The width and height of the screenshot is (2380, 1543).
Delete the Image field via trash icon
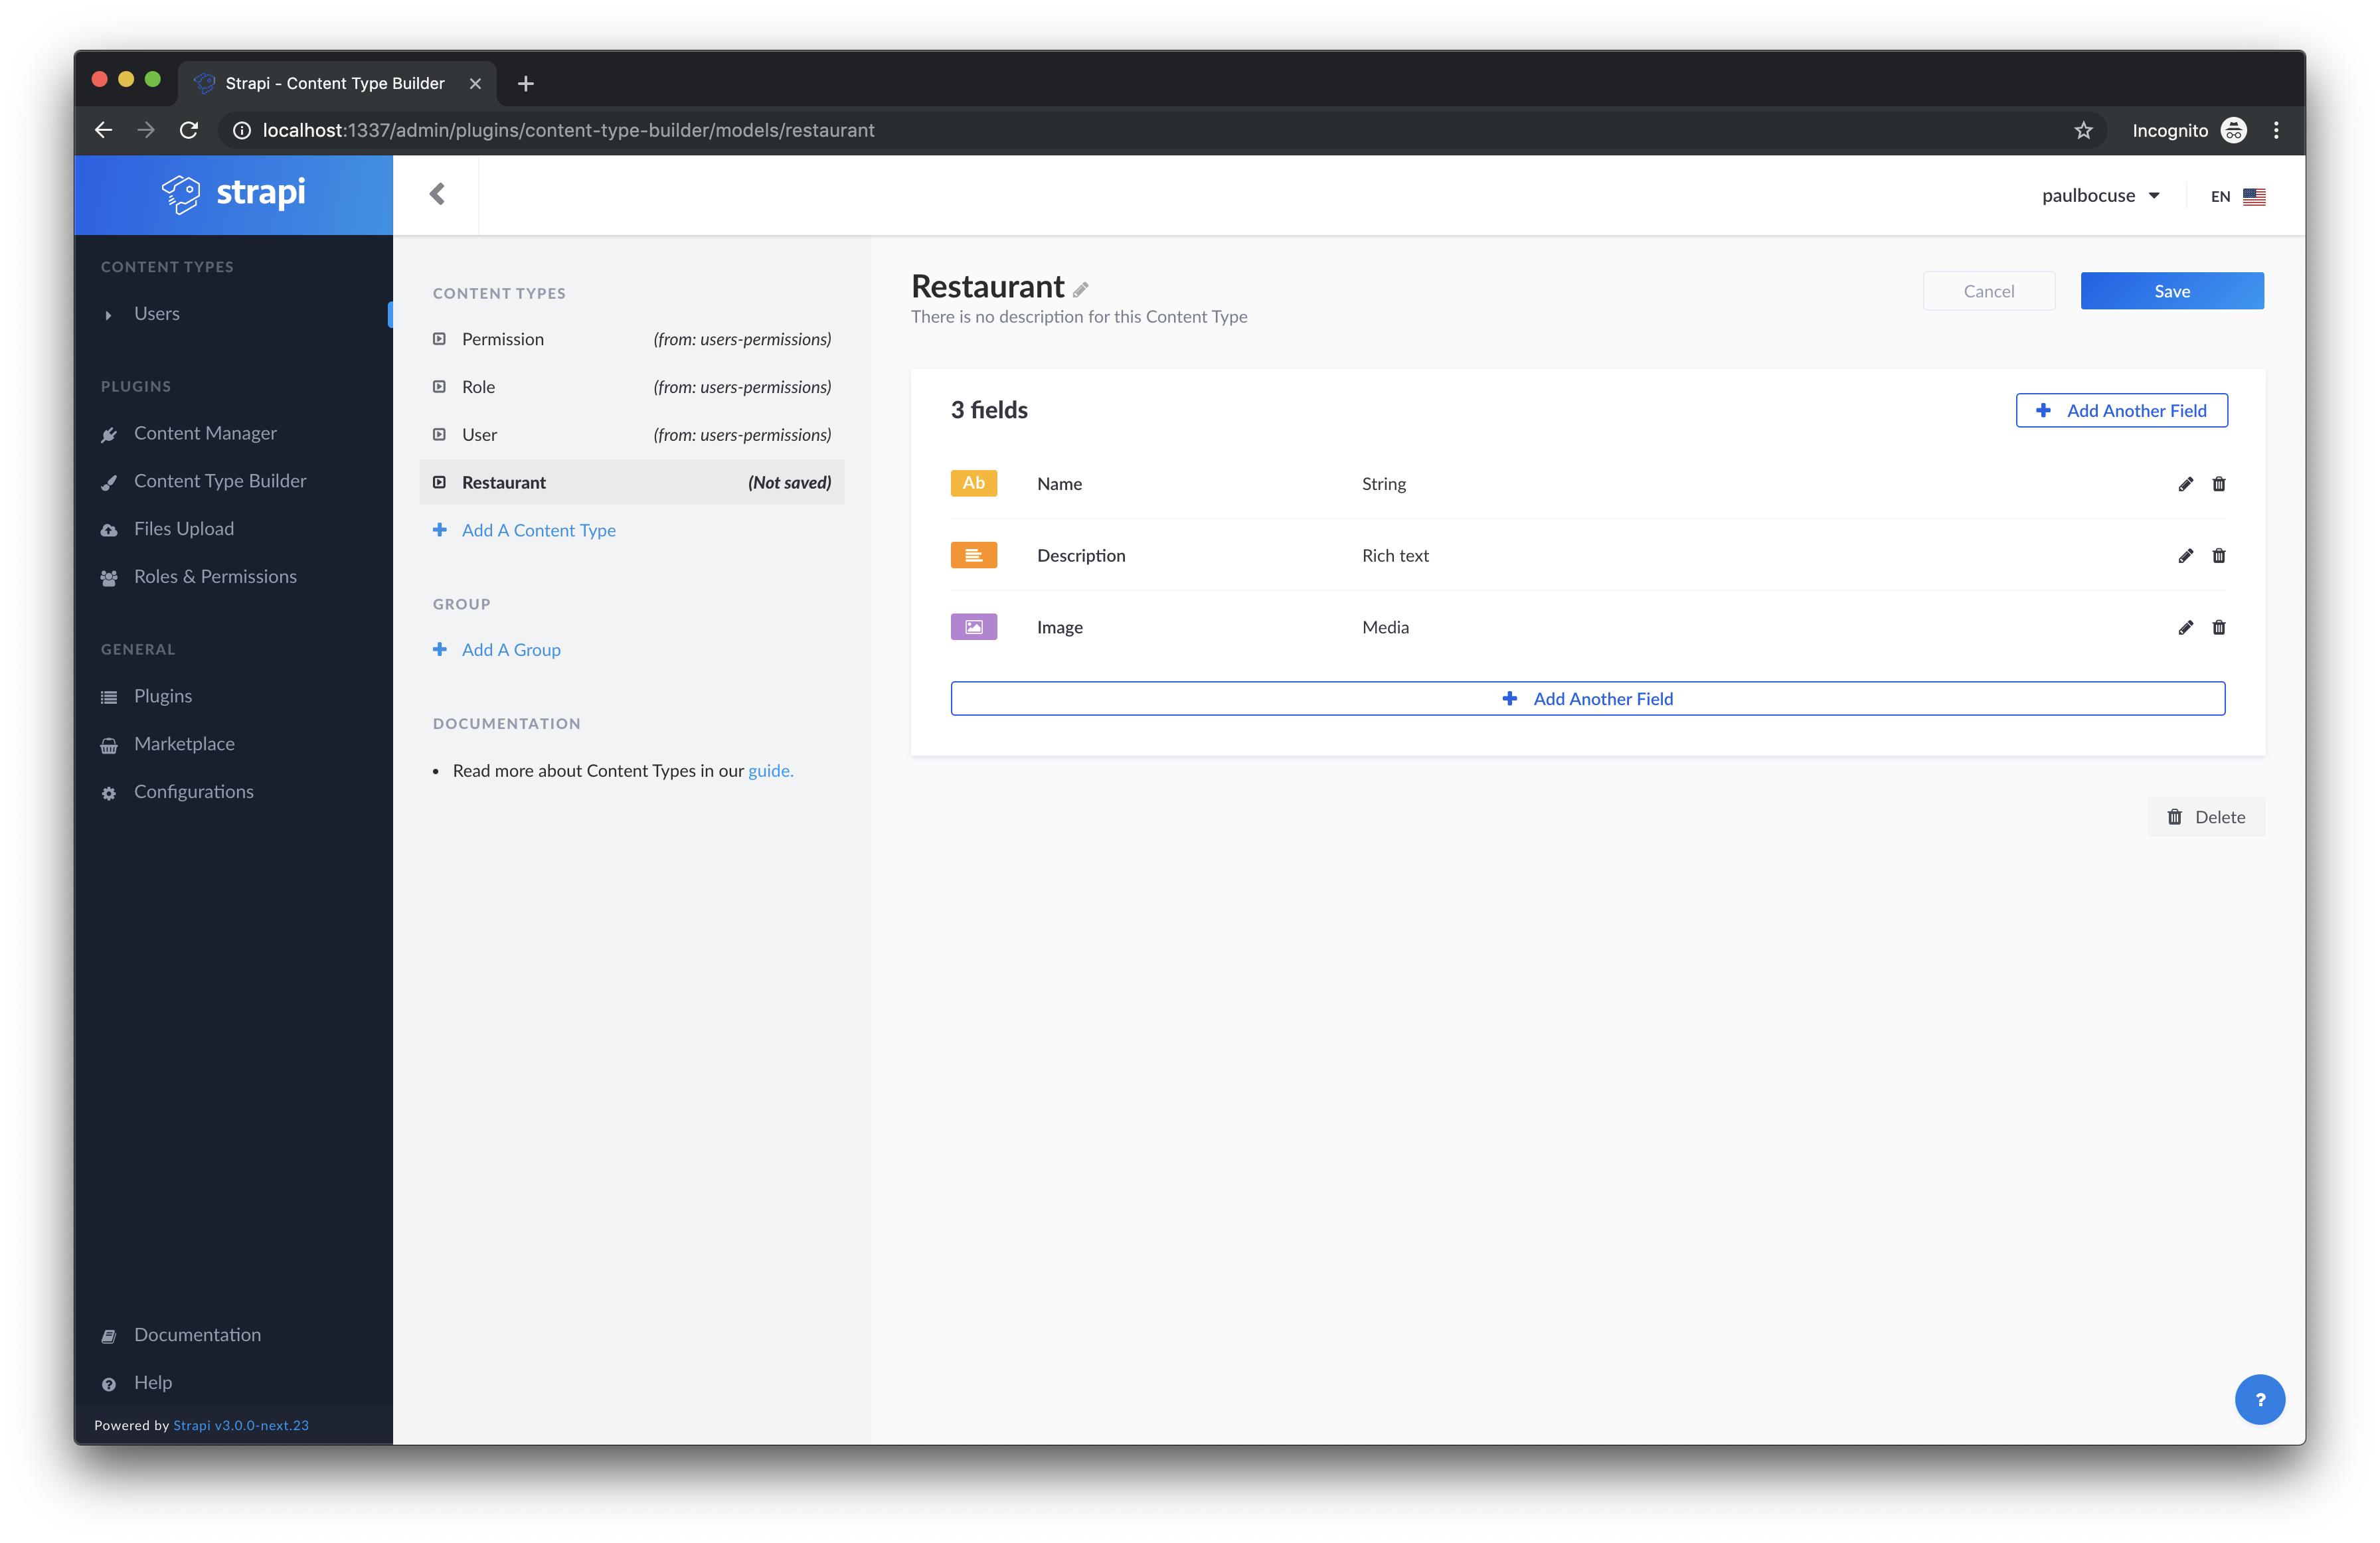pyautogui.click(x=2218, y=628)
